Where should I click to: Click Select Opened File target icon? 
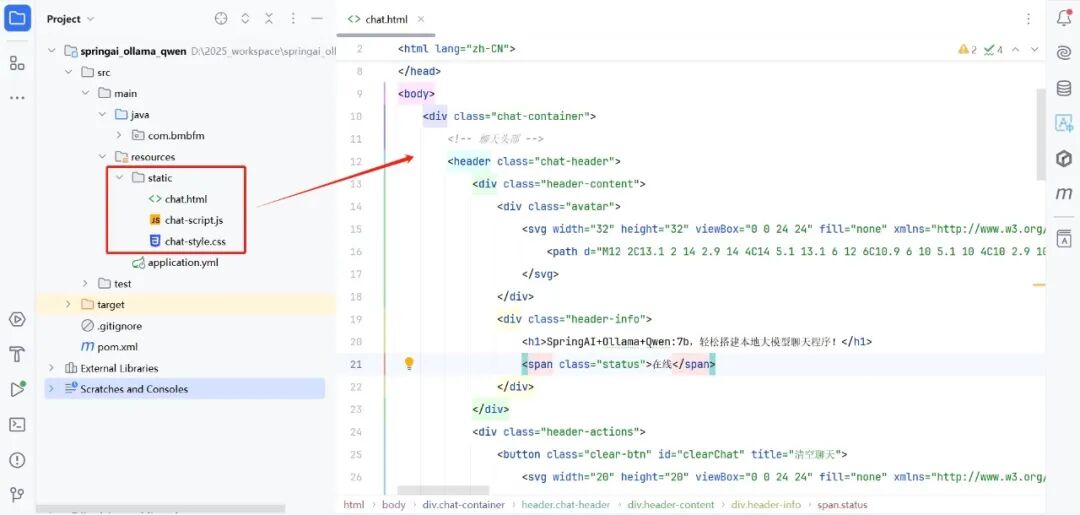pyautogui.click(x=221, y=19)
